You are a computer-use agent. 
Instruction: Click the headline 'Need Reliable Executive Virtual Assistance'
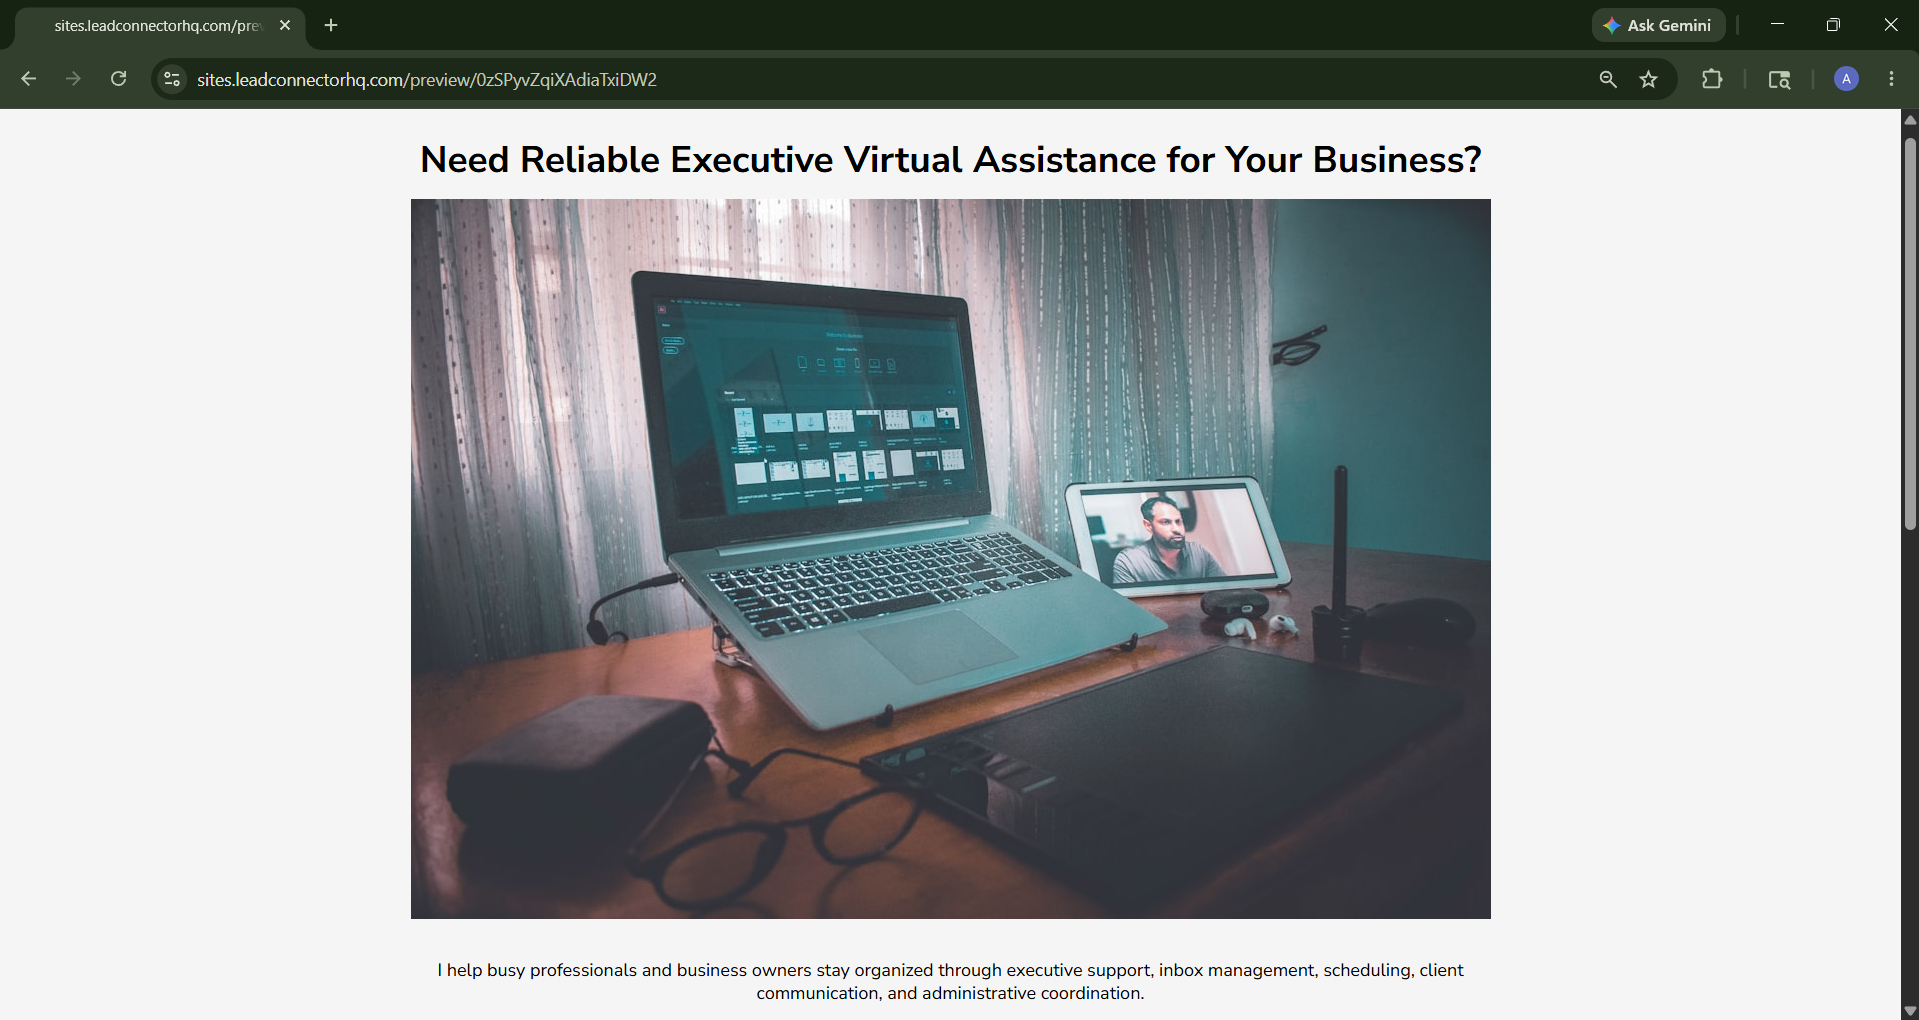click(x=950, y=160)
